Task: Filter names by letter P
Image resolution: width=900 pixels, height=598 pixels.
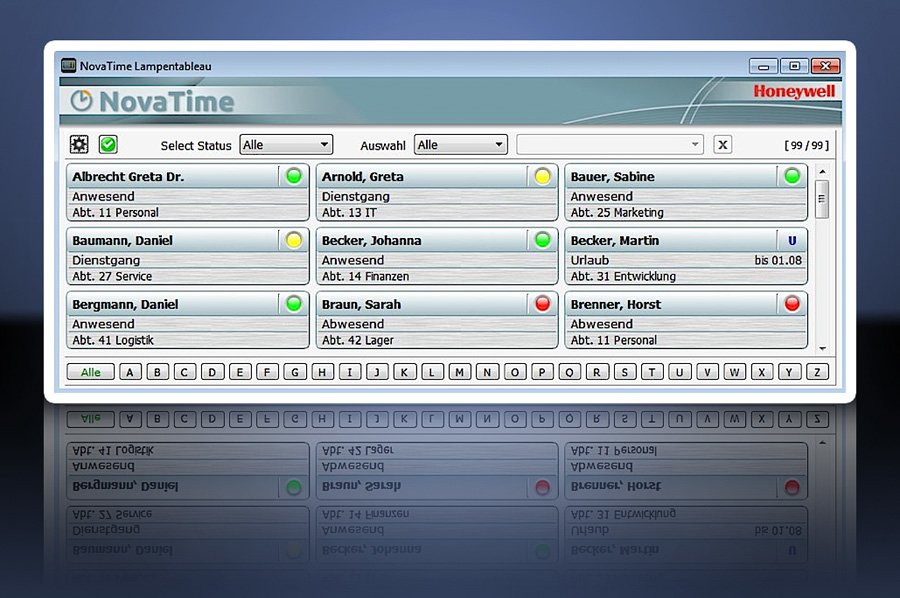Action: point(542,372)
